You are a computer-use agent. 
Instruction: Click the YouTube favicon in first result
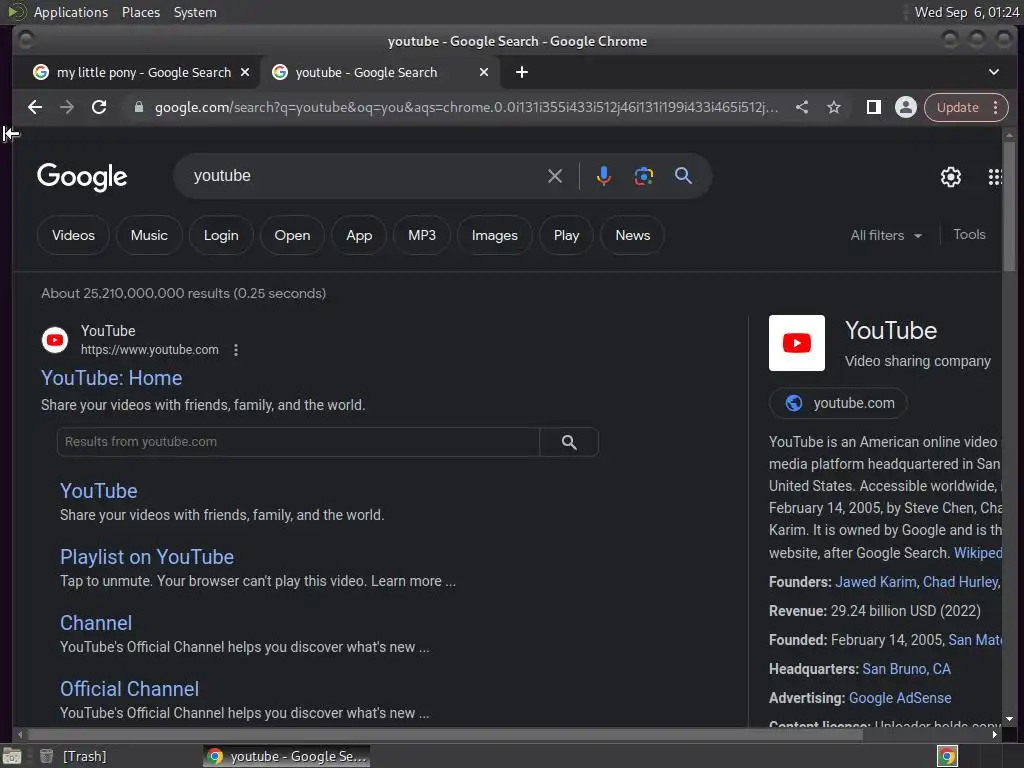coord(55,340)
